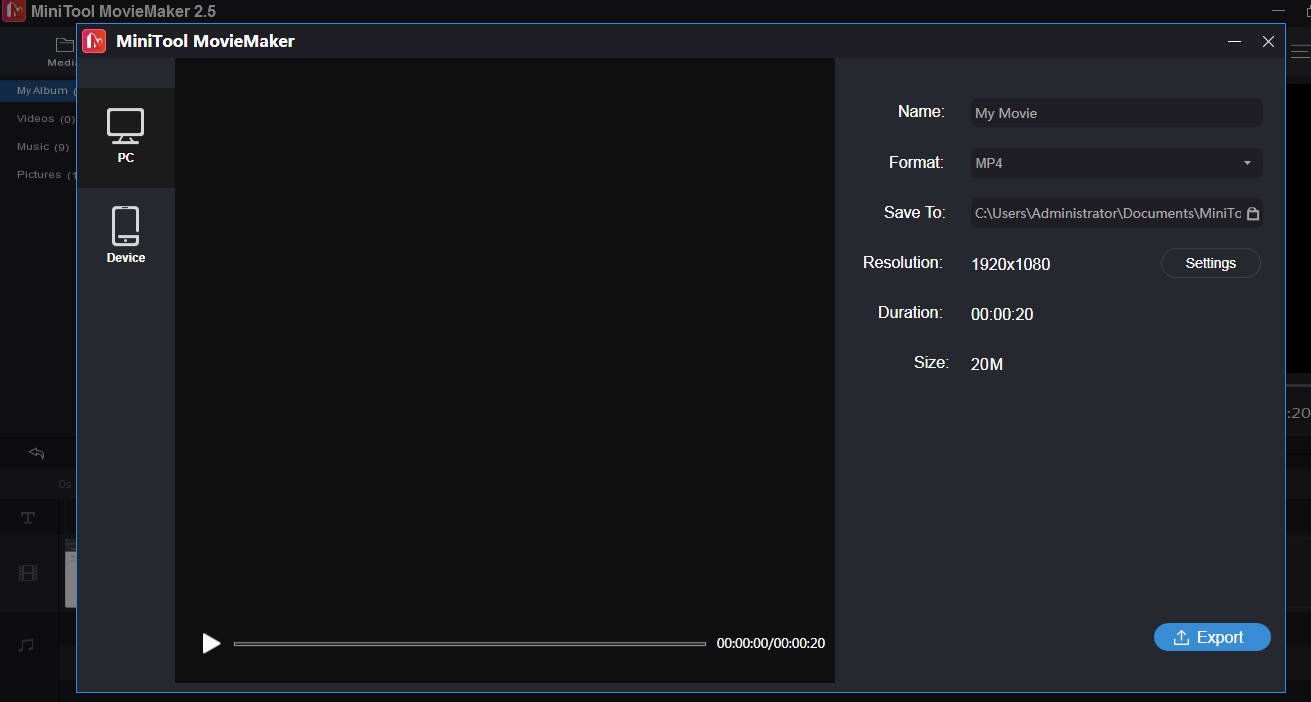Viewport: 1311px width, 702px height.
Task: Click the preview time 00:00:00/00:00:20
Action: coord(771,644)
